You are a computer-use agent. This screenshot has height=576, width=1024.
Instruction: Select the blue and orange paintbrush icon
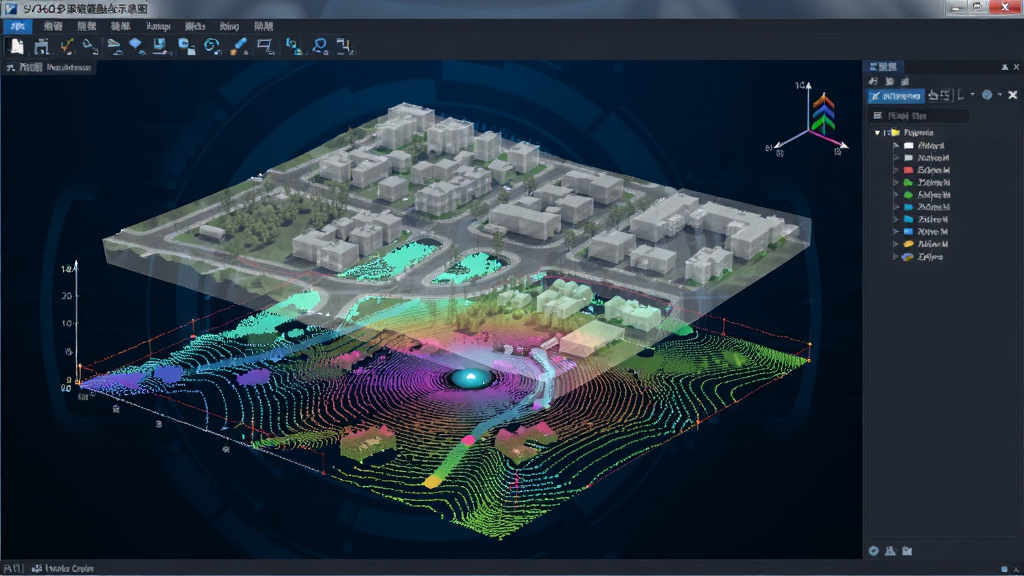click(x=239, y=46)
